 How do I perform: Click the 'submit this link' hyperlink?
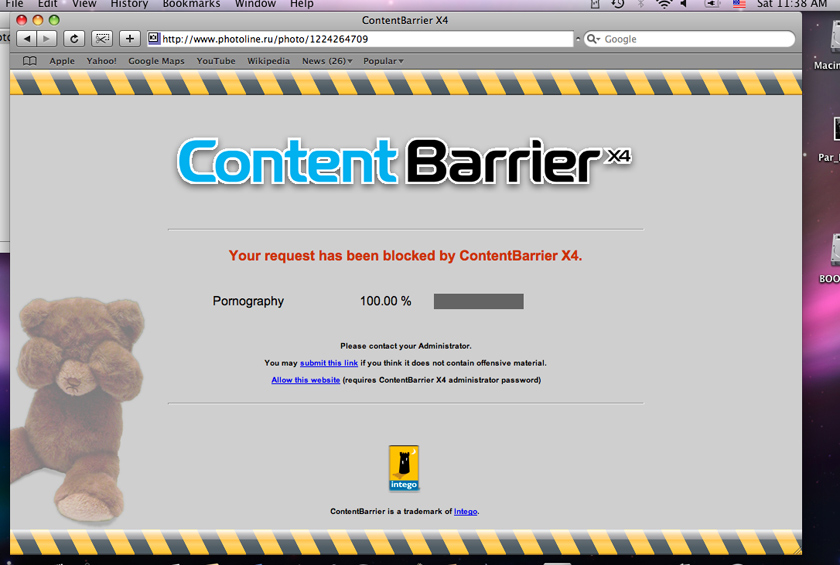tap(329, 363)
